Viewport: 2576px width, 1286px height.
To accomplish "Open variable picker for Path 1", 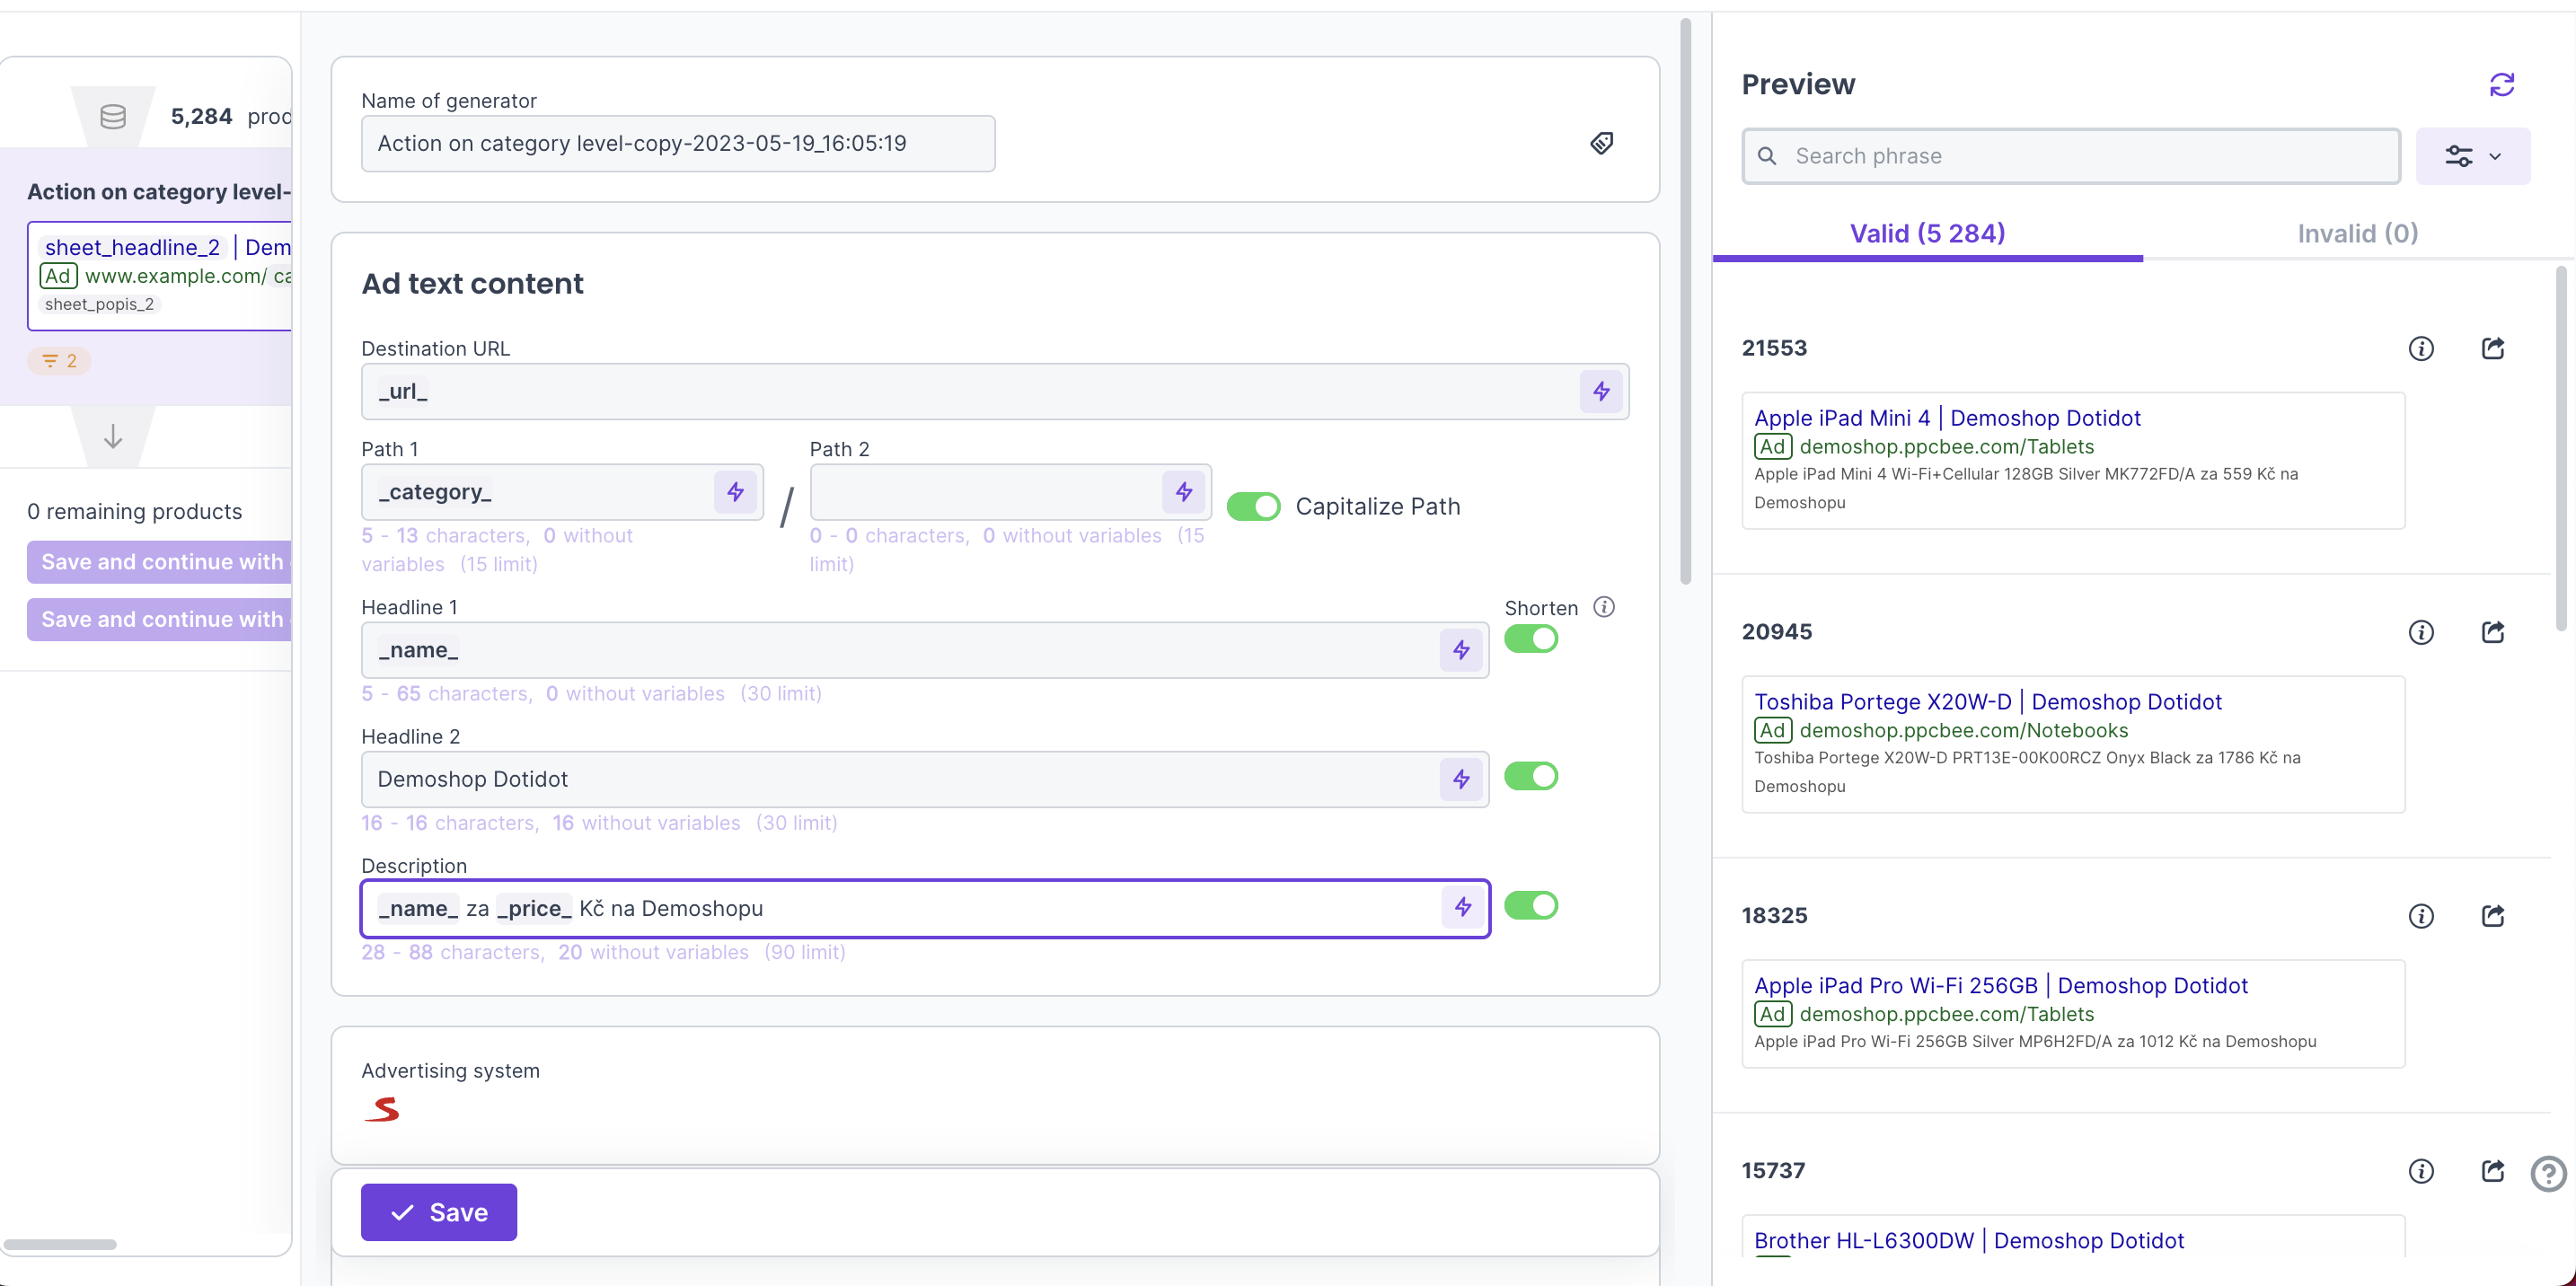I will 735,492.
